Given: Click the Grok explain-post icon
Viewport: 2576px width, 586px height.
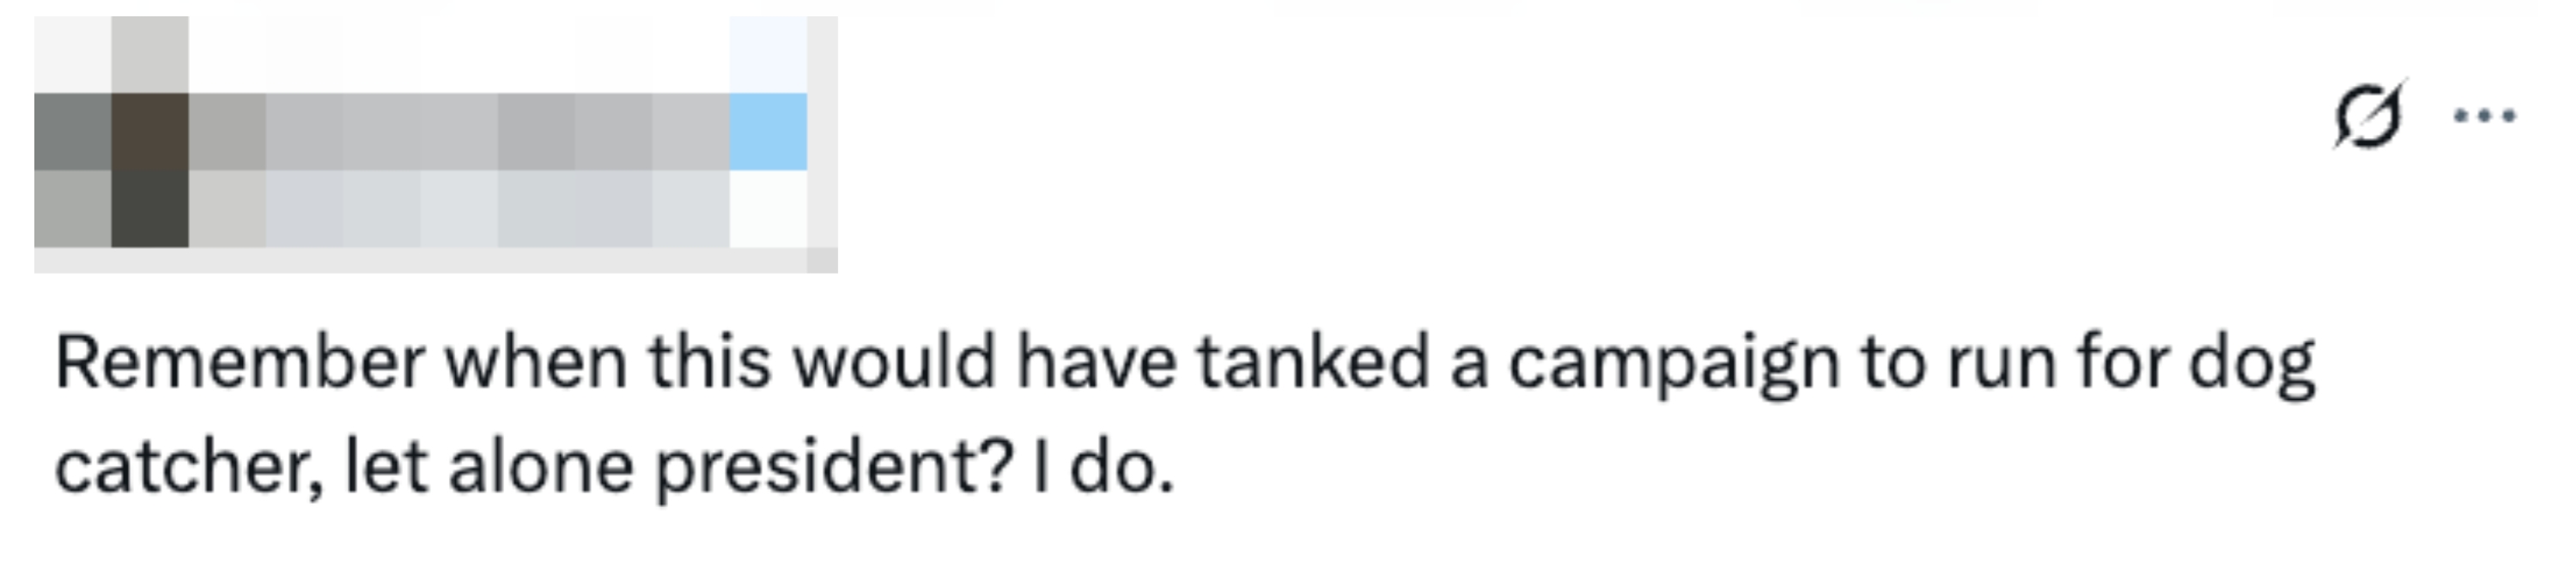Looking at the screenshot, I should coord(2367,116).
